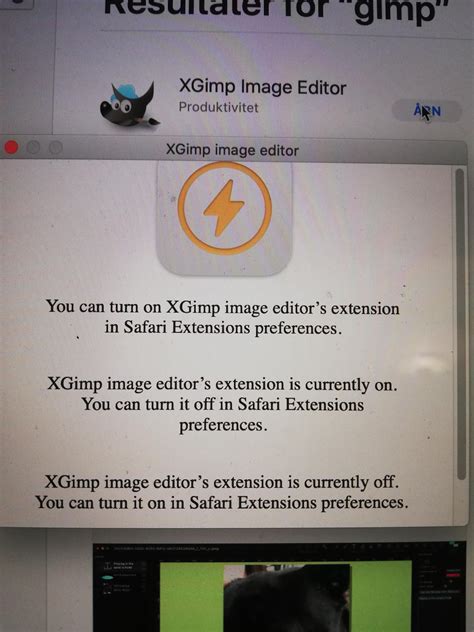Click the red highlighted item in preview panel
Screen dimensions: 474x632
(x=453, y=573)
